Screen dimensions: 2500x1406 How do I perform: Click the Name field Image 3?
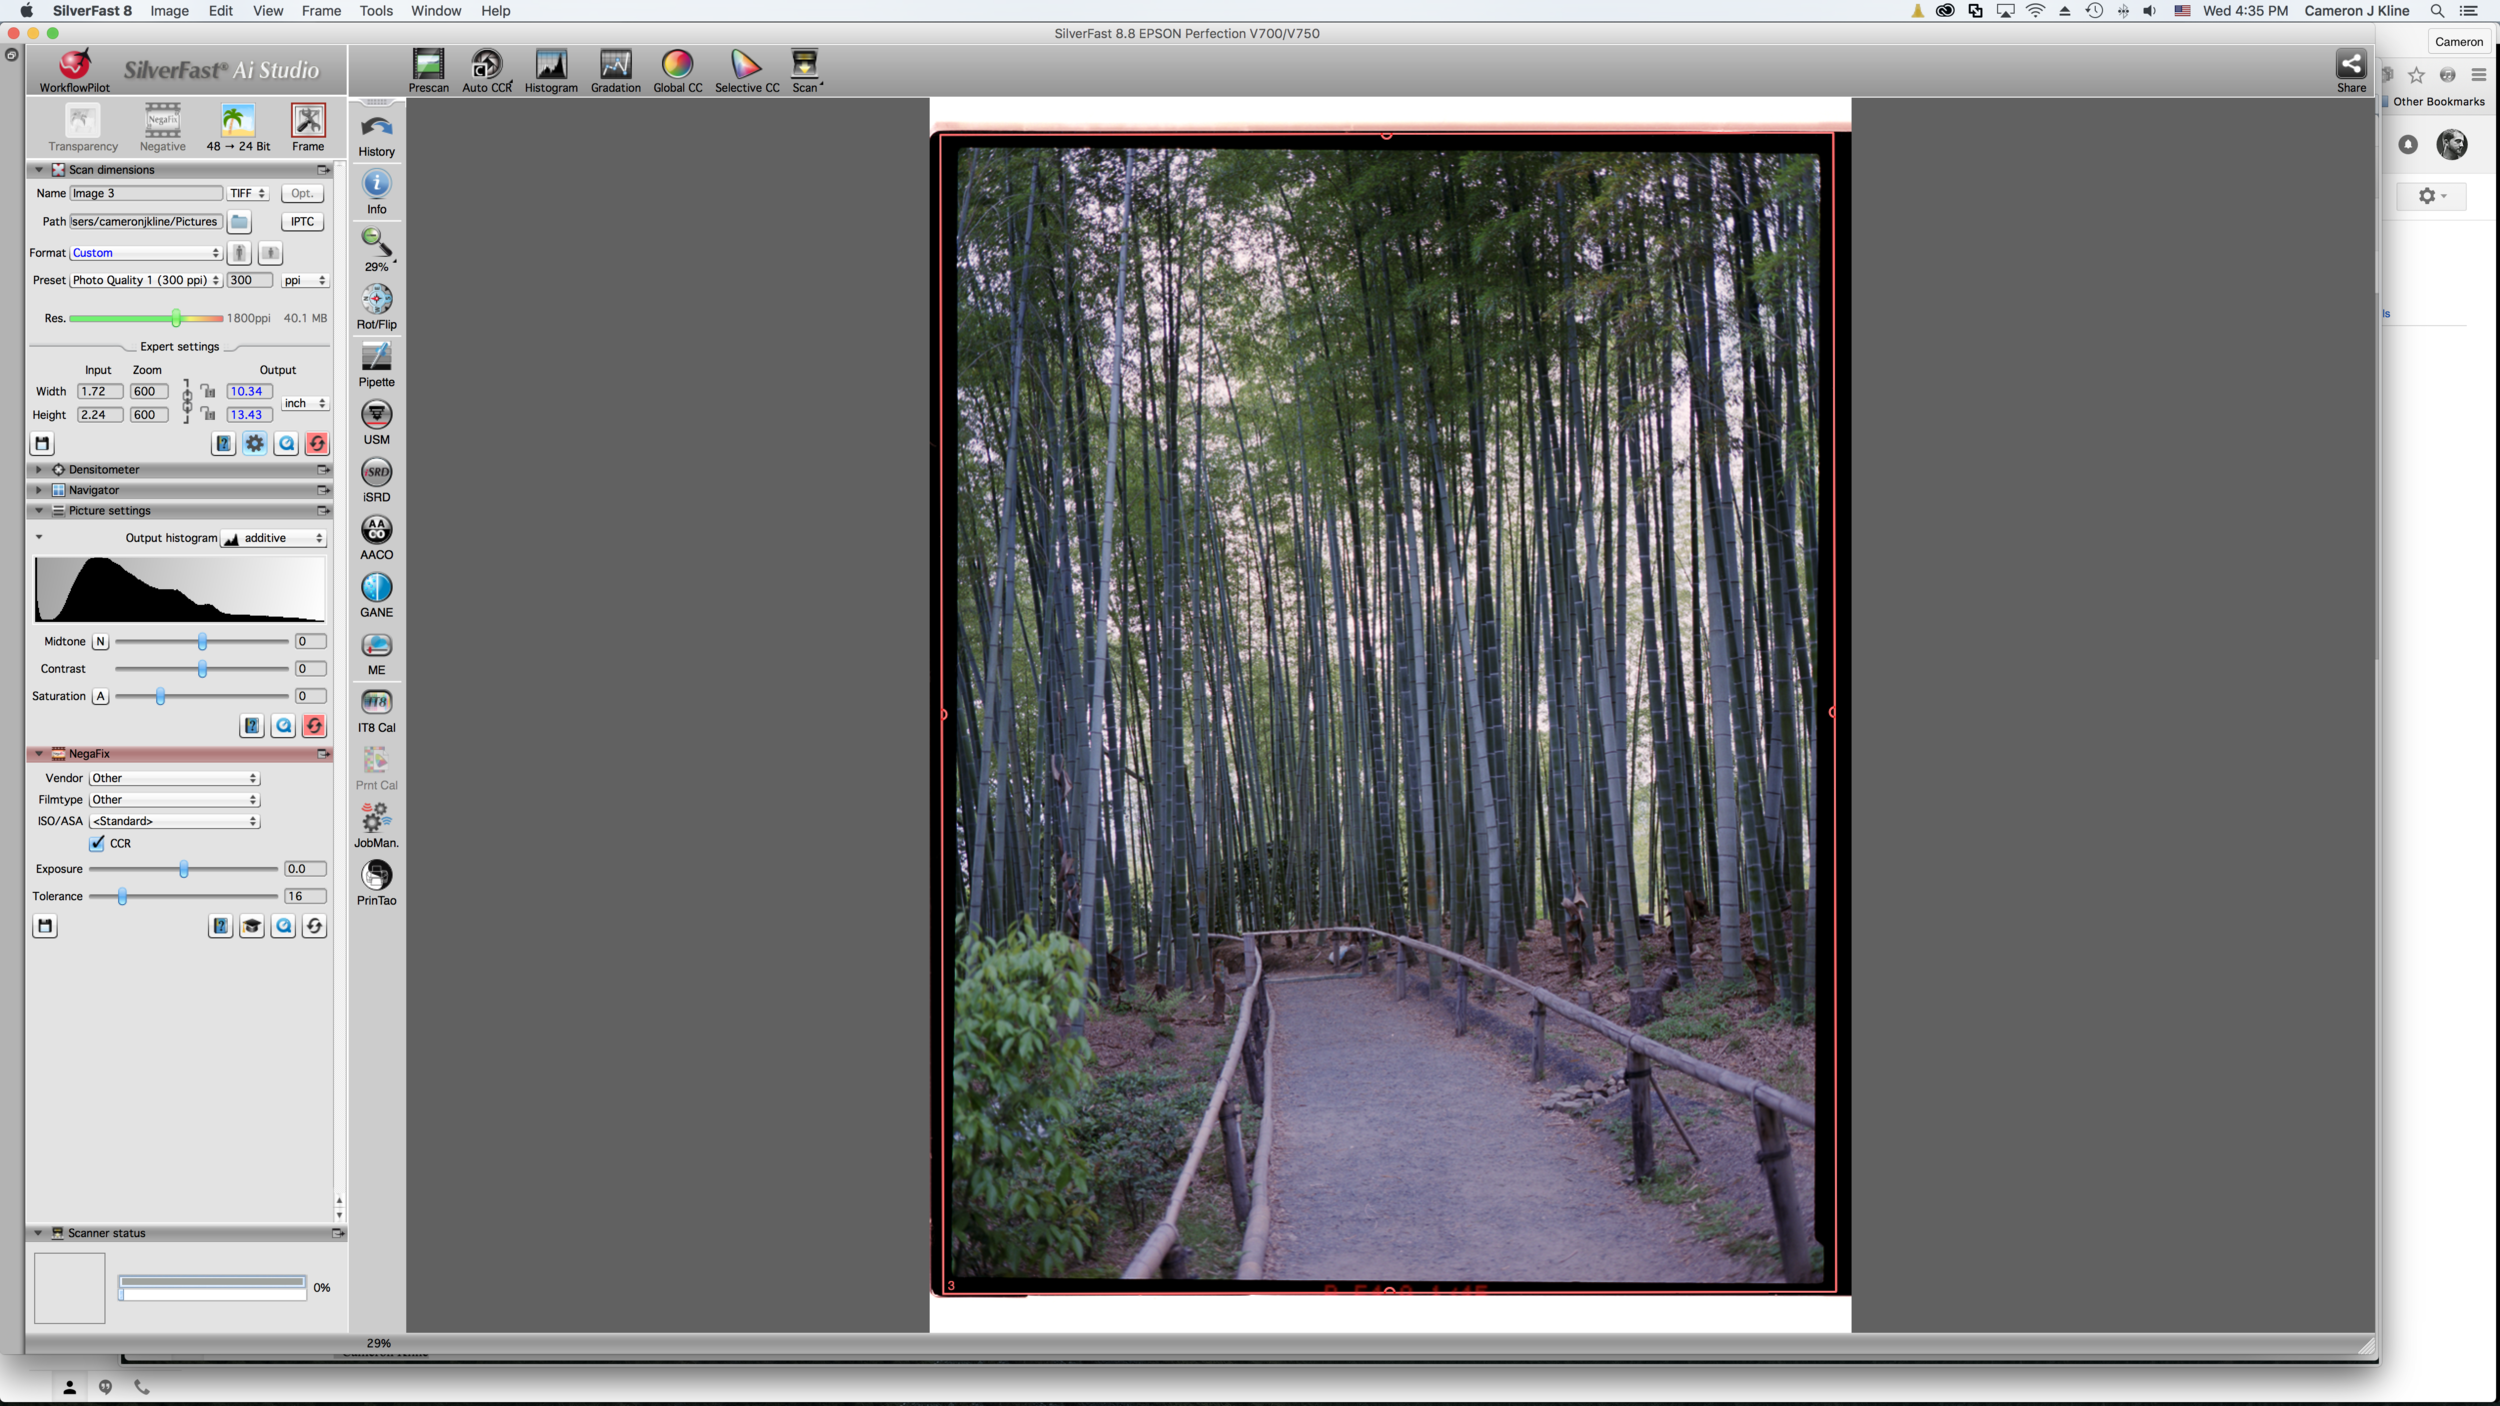pos(146,193)
